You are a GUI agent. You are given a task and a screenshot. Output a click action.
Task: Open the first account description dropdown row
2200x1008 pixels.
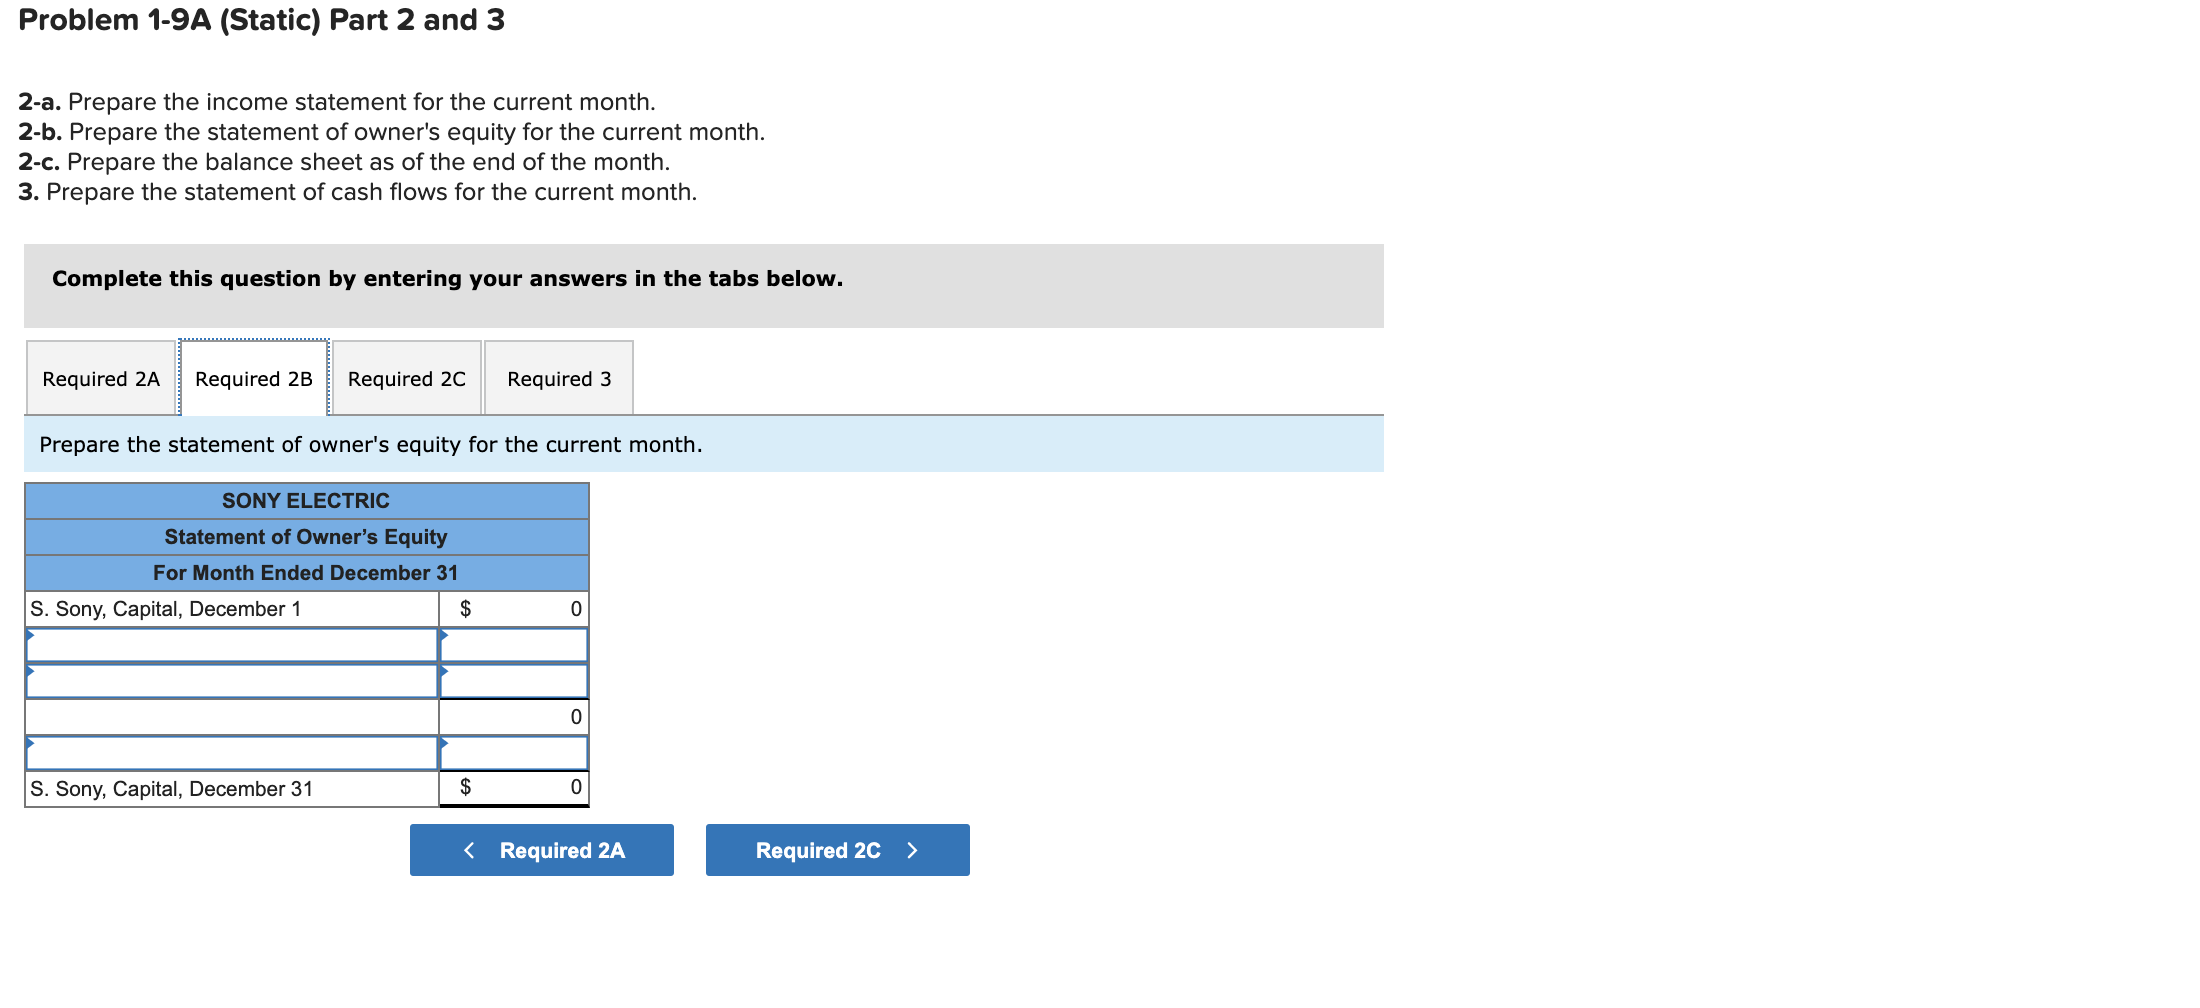click(230, 645)
